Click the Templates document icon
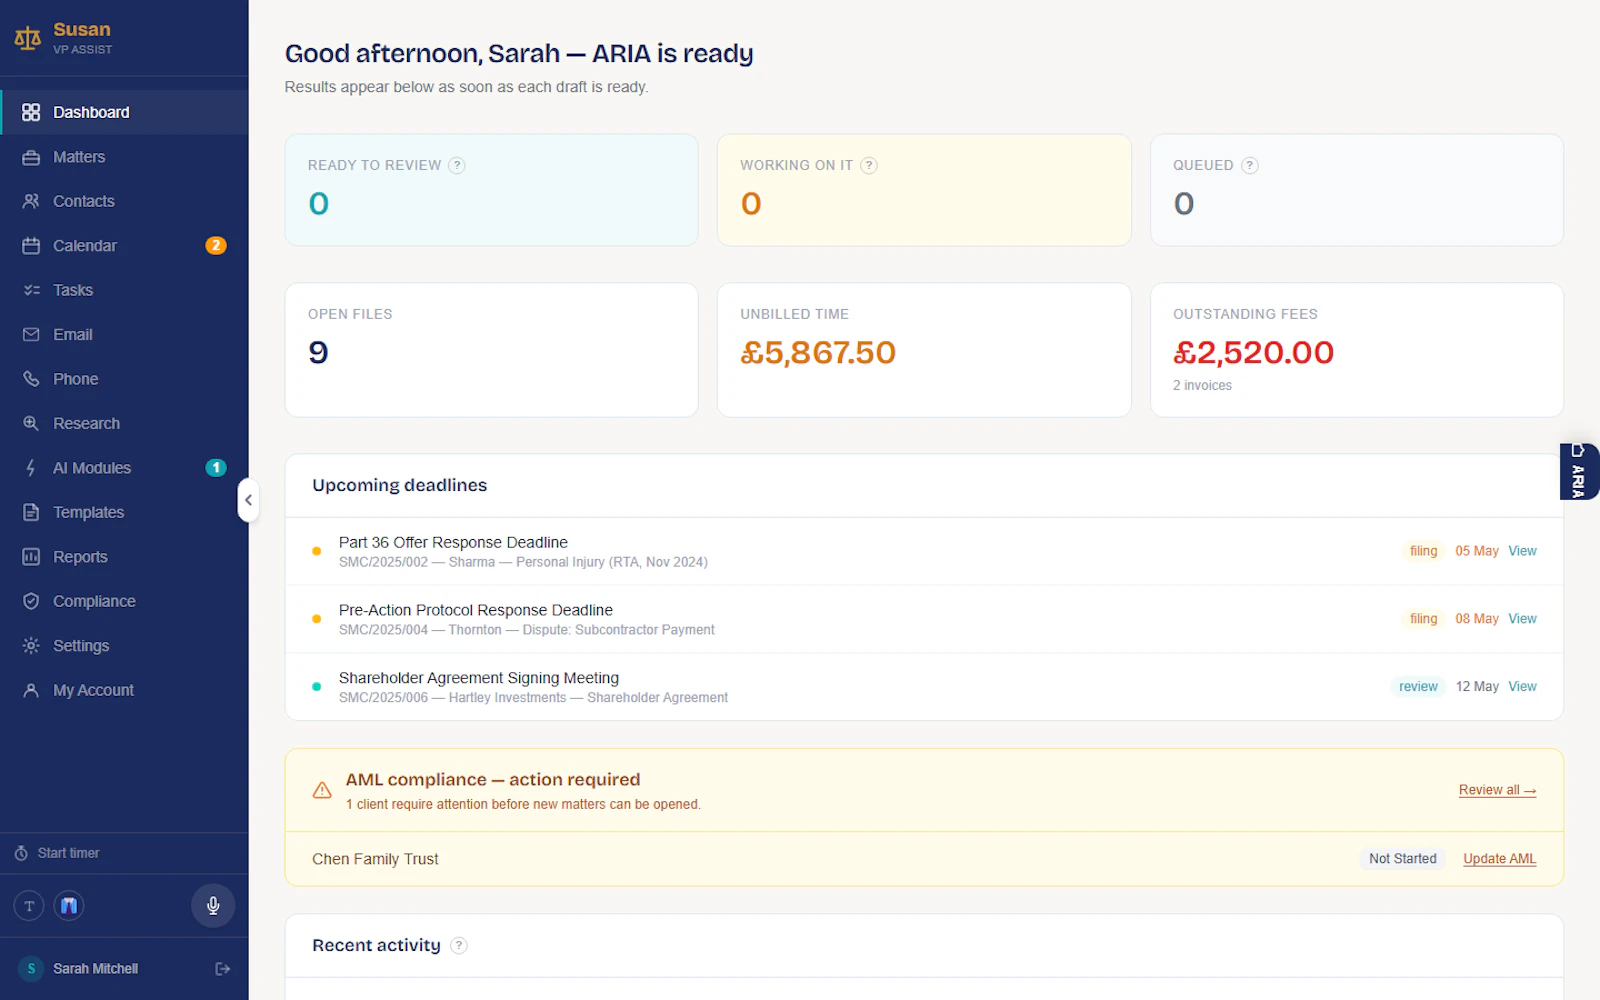The width and height of the screenshot is (1600, 1000). [x=31, y=512]
